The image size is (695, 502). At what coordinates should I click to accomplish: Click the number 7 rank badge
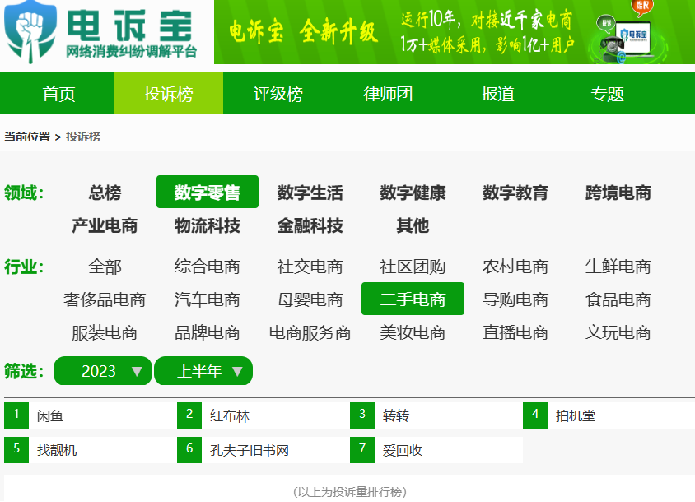pyautogui.click(x=362, y=450)
